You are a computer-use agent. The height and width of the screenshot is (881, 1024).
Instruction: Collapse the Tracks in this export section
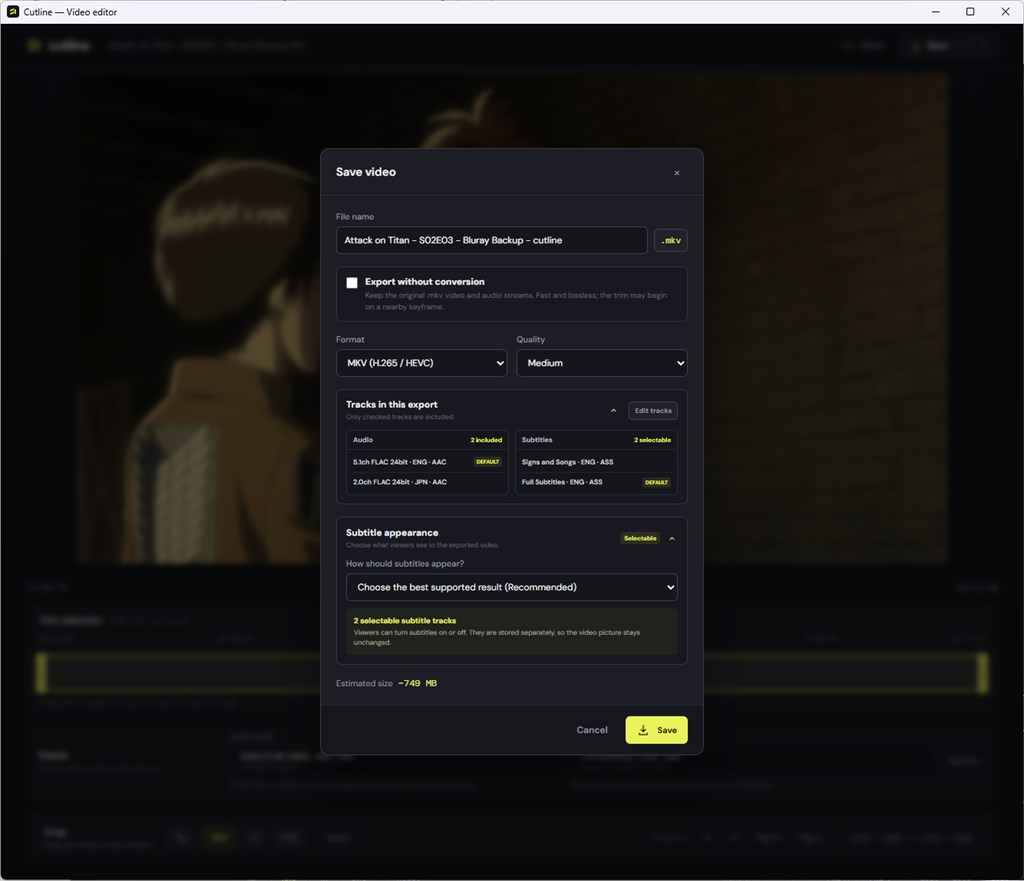click(613, 411)
